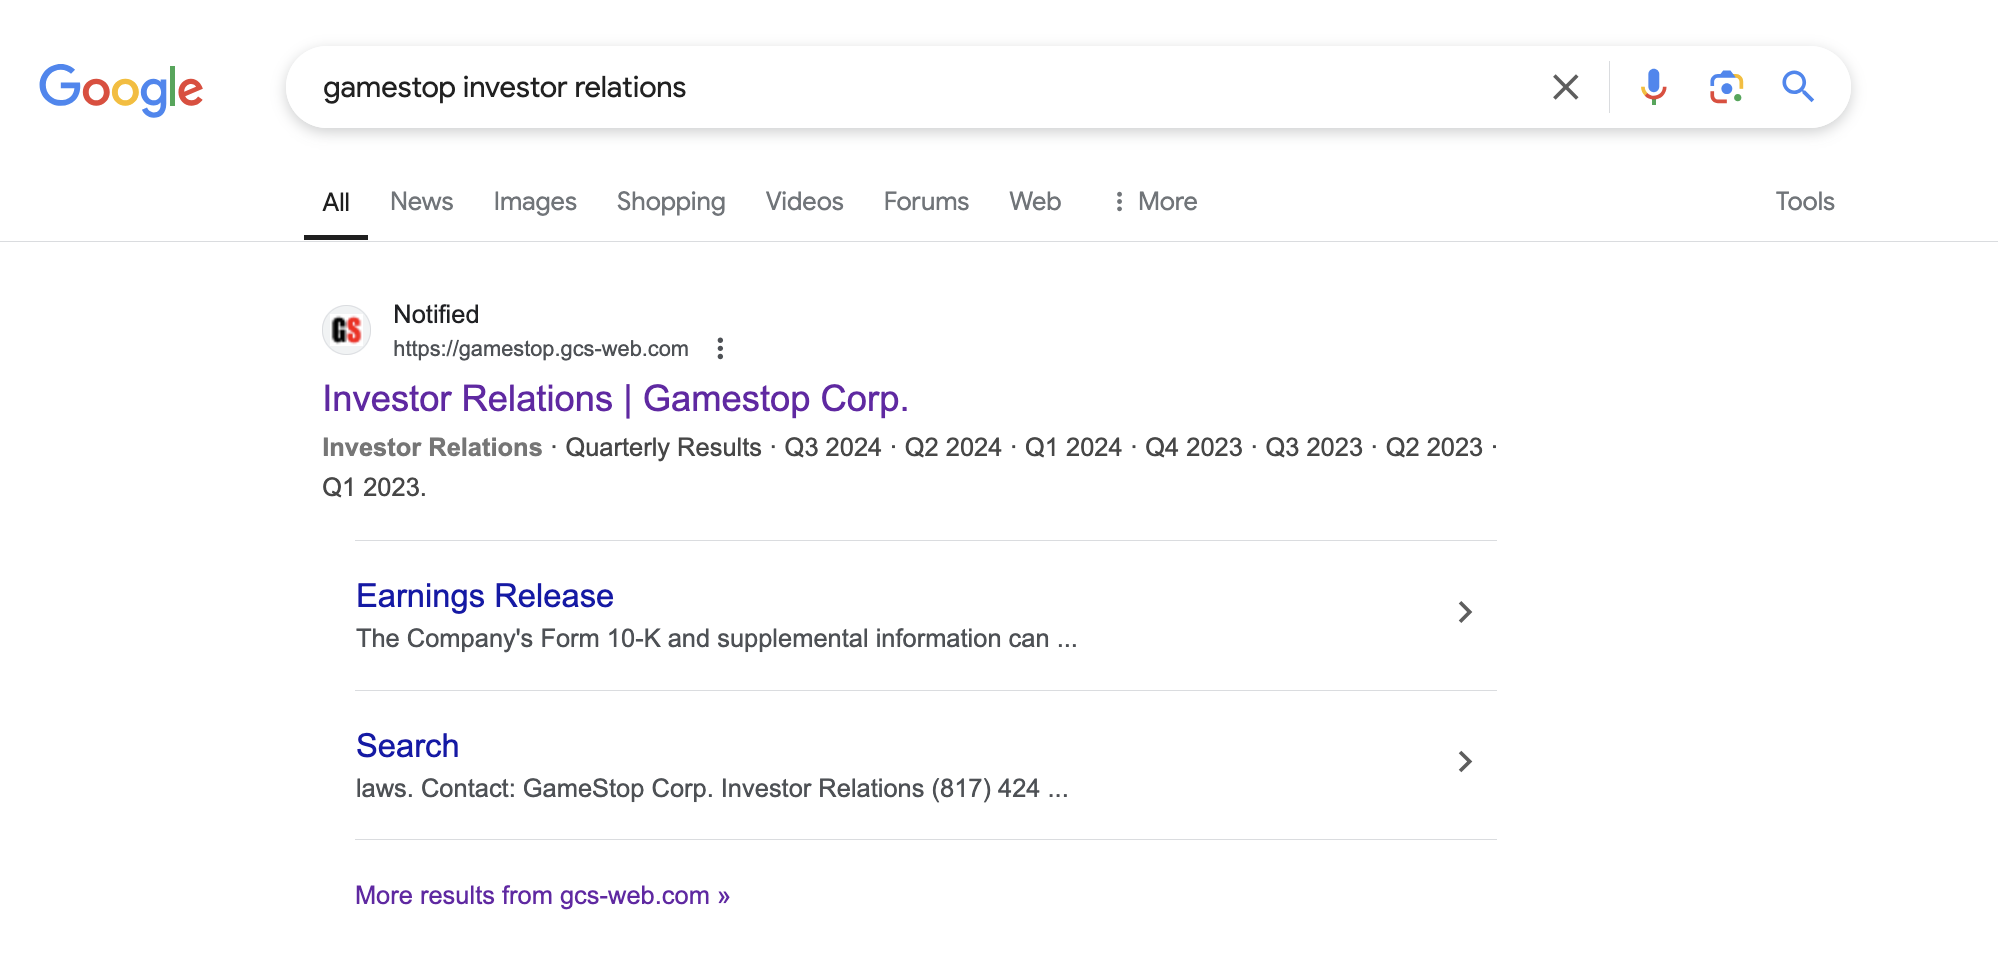Click the blue magnifying glass search button
The width and height of the screenshot is (1998, 976).
pos(1797,87)
